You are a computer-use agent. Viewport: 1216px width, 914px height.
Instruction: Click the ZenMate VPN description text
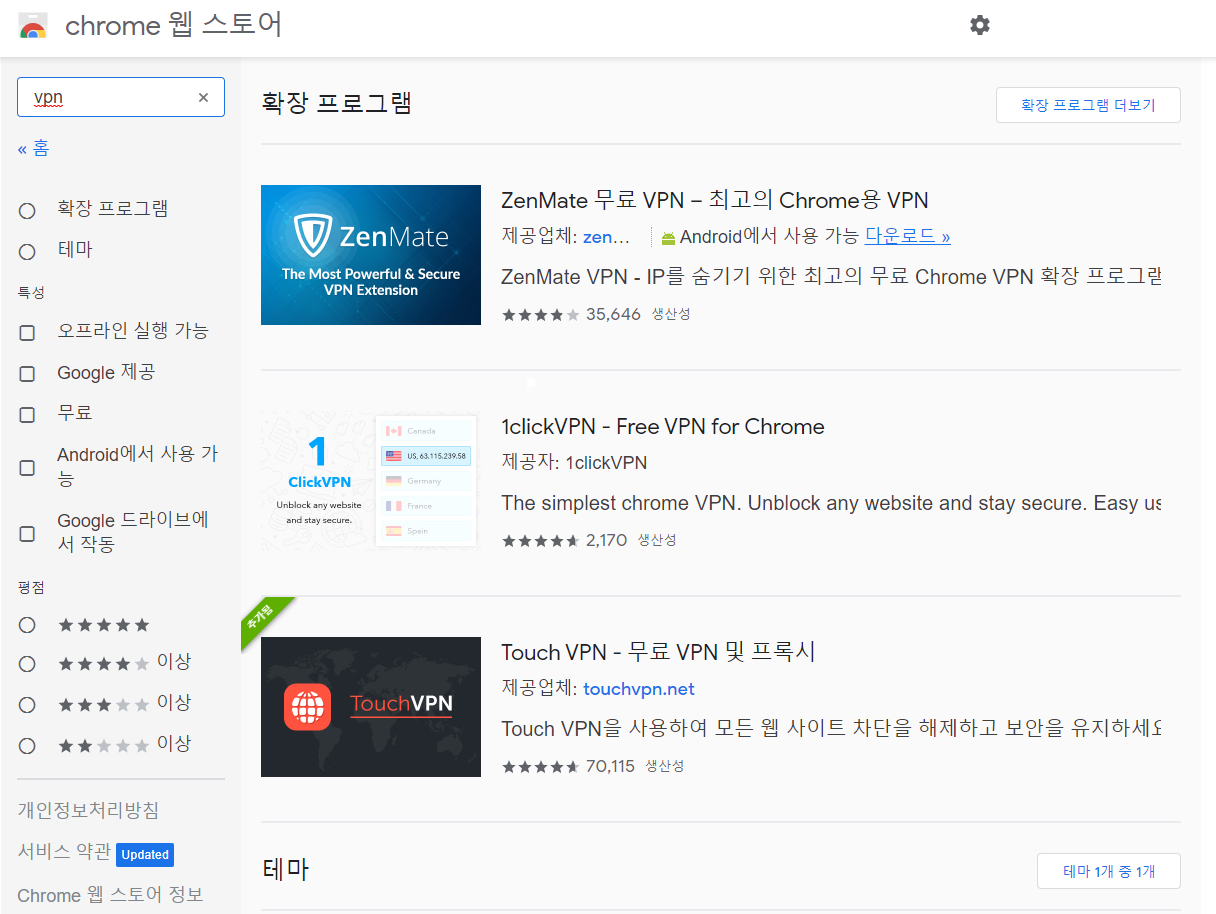click(x=831, y=277)
